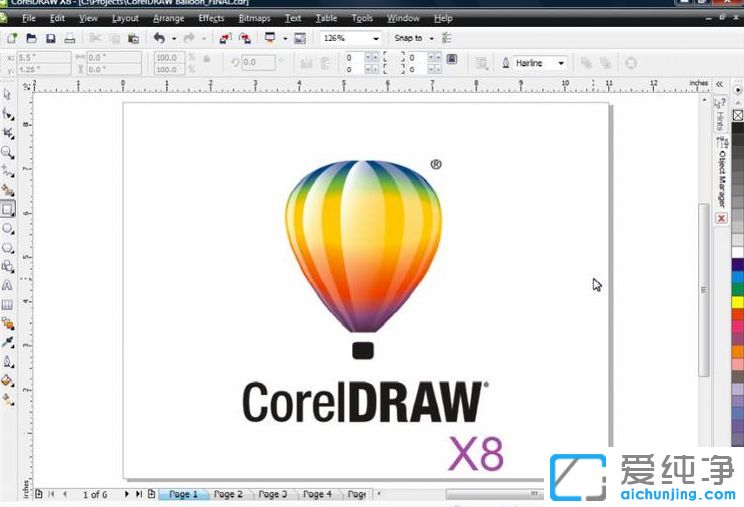Select the Polygon tool

pyautogui.click(x=7, y=248)
